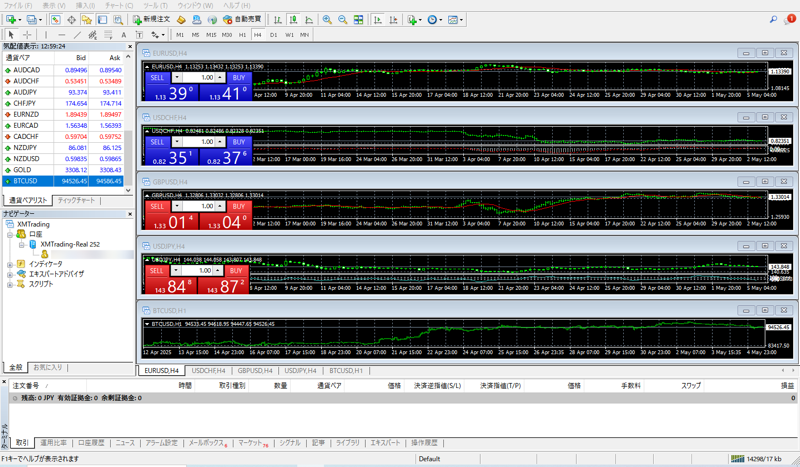Open the Arrows objects dropdown
800x467 pixels.
click(158, 35)
